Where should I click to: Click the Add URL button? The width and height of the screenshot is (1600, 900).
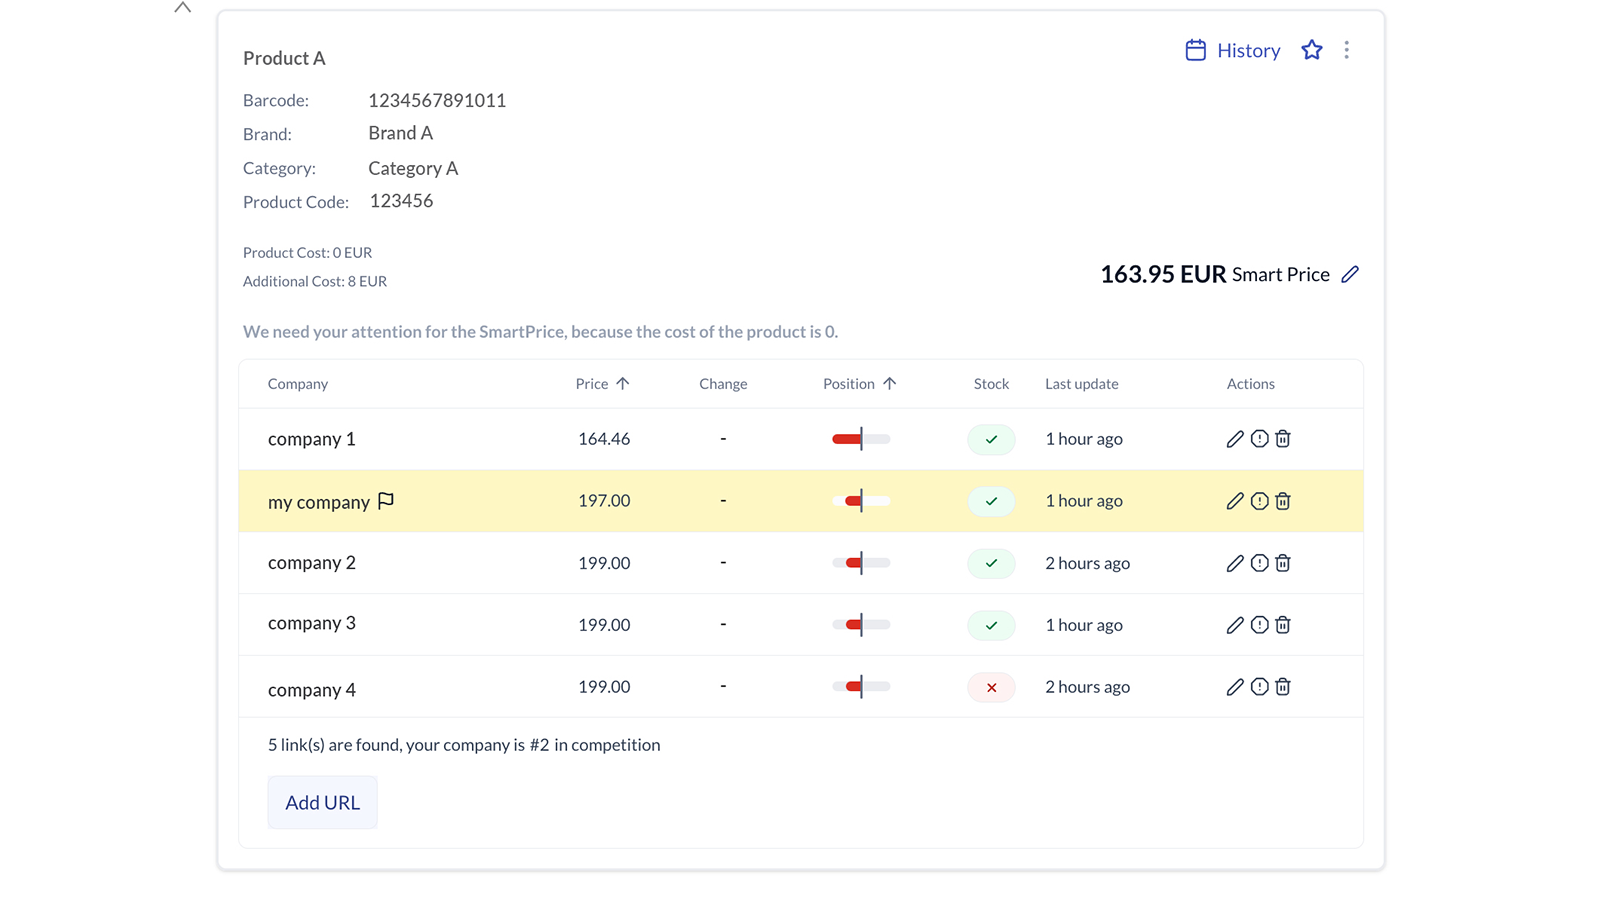pyautogui.click(x=322, y=802)
